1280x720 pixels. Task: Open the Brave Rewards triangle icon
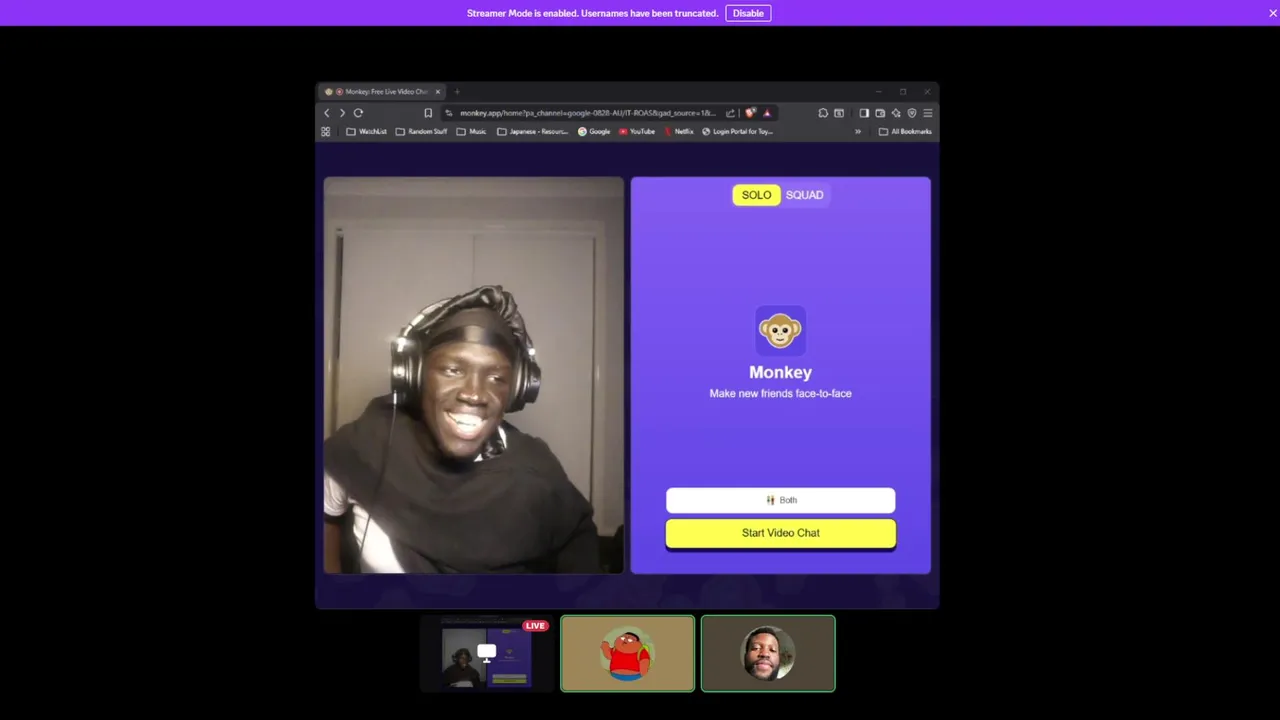pos(767,113)
